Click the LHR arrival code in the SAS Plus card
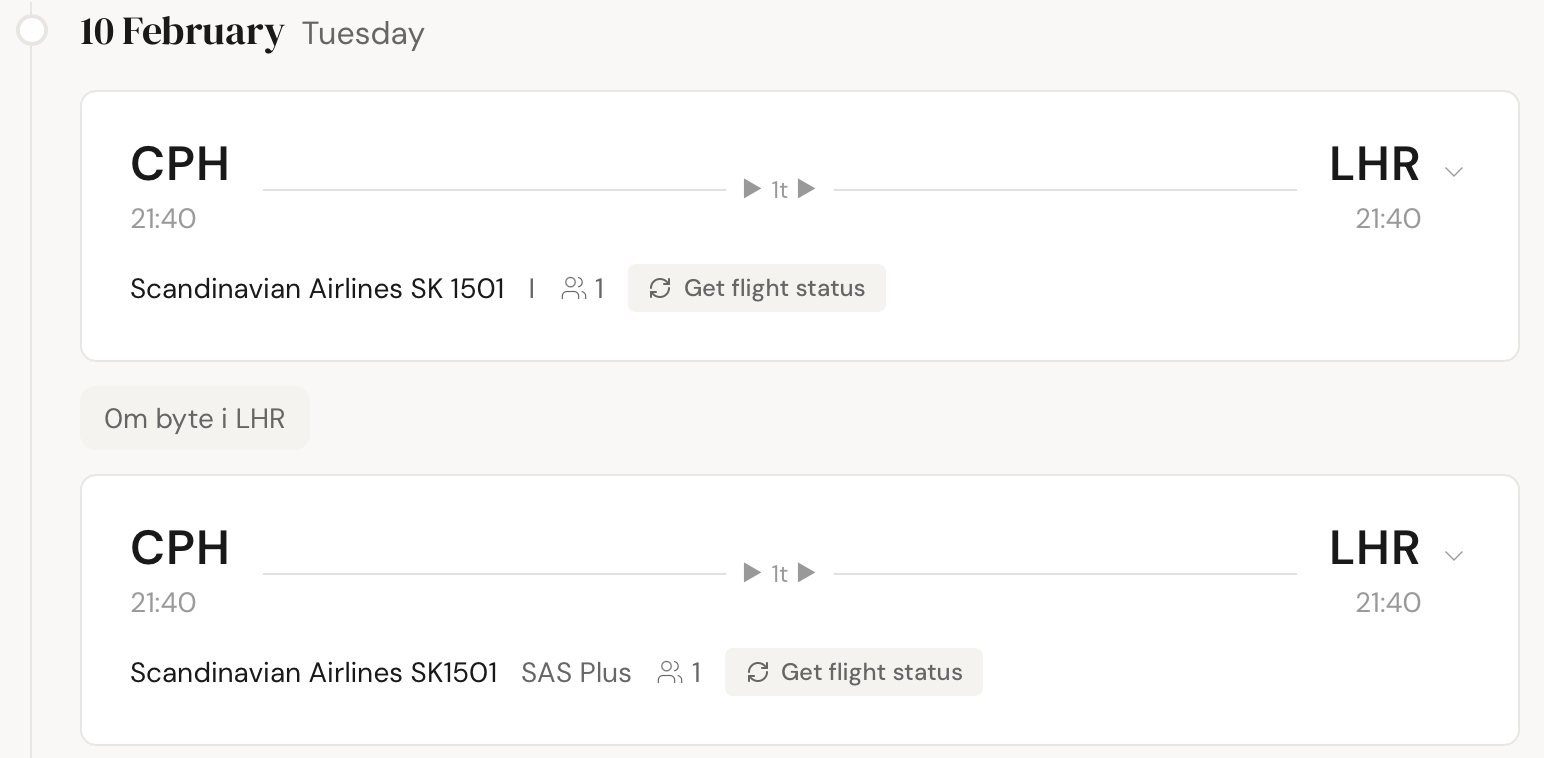The height and width of the screenshot is (758, 1544). pos(1374,549)
